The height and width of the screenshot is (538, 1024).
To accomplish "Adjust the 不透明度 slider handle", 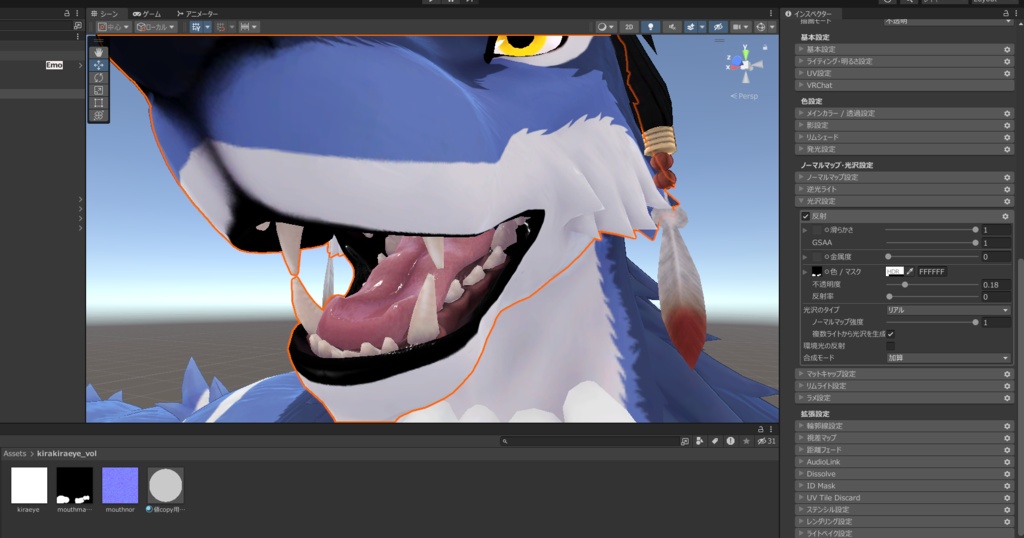I will pos(905,285).
